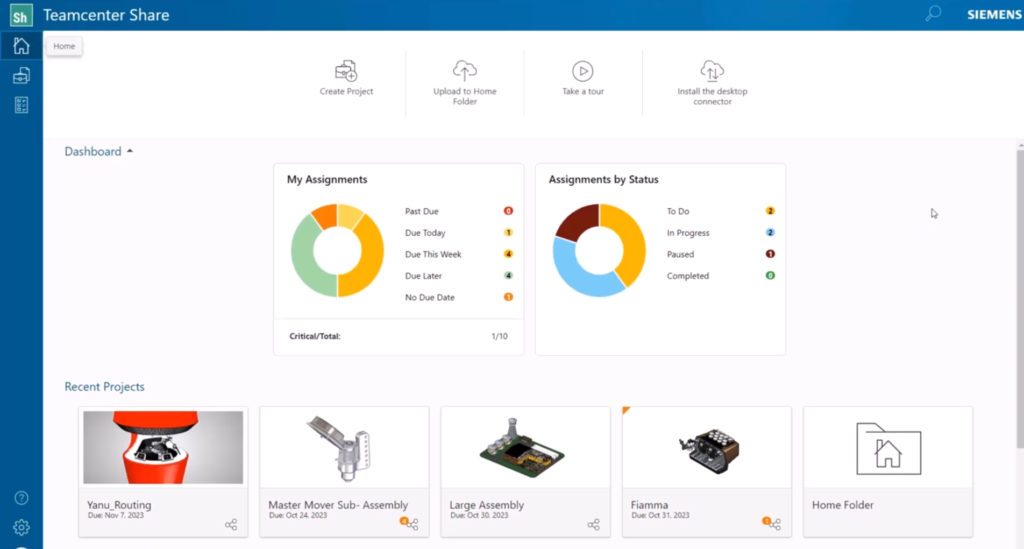Click the In Progress count badge

pos(770,232)
